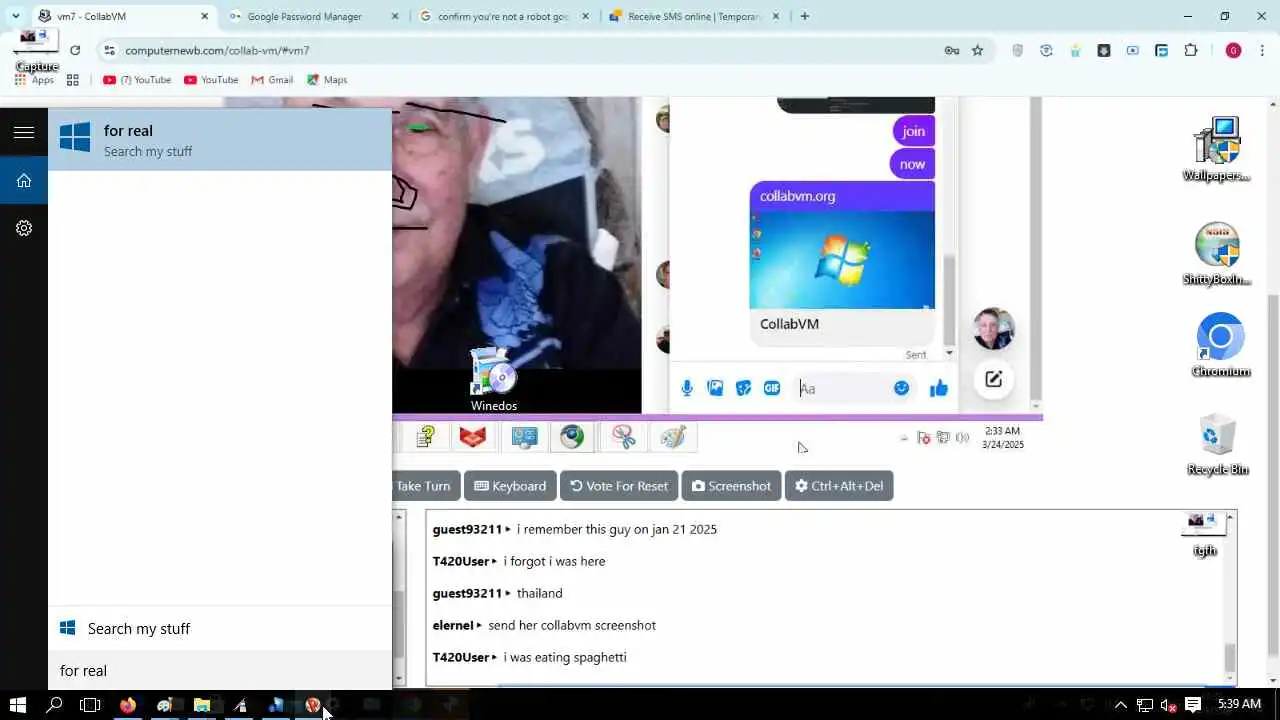
Task: Click the taskbar search magnifier
Action: (x=55, y=705)
